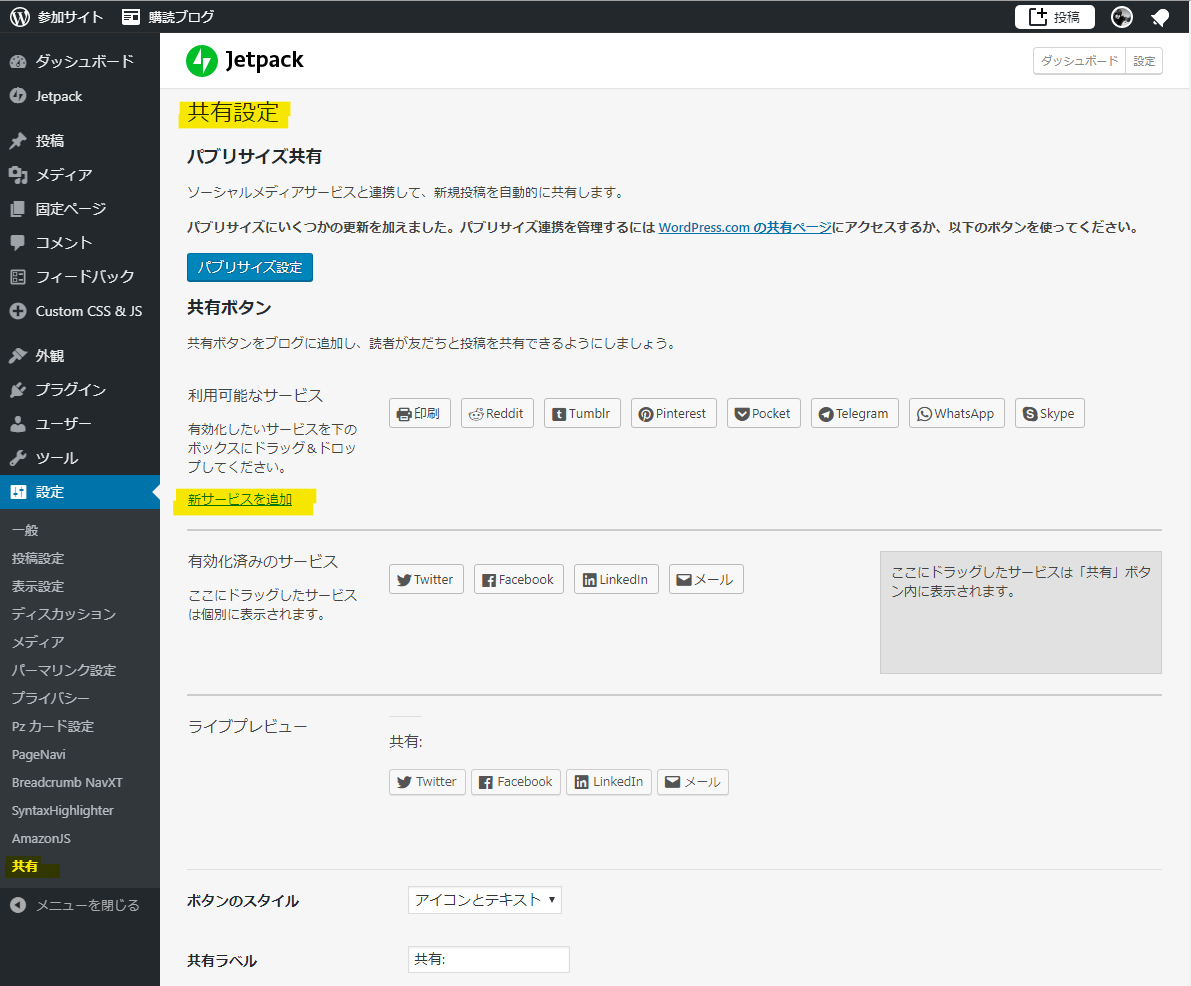The width and height of the screenshot is (1191, 986).
Task: Click the 共有ラベル text field
Action: (x=488, y=959)
